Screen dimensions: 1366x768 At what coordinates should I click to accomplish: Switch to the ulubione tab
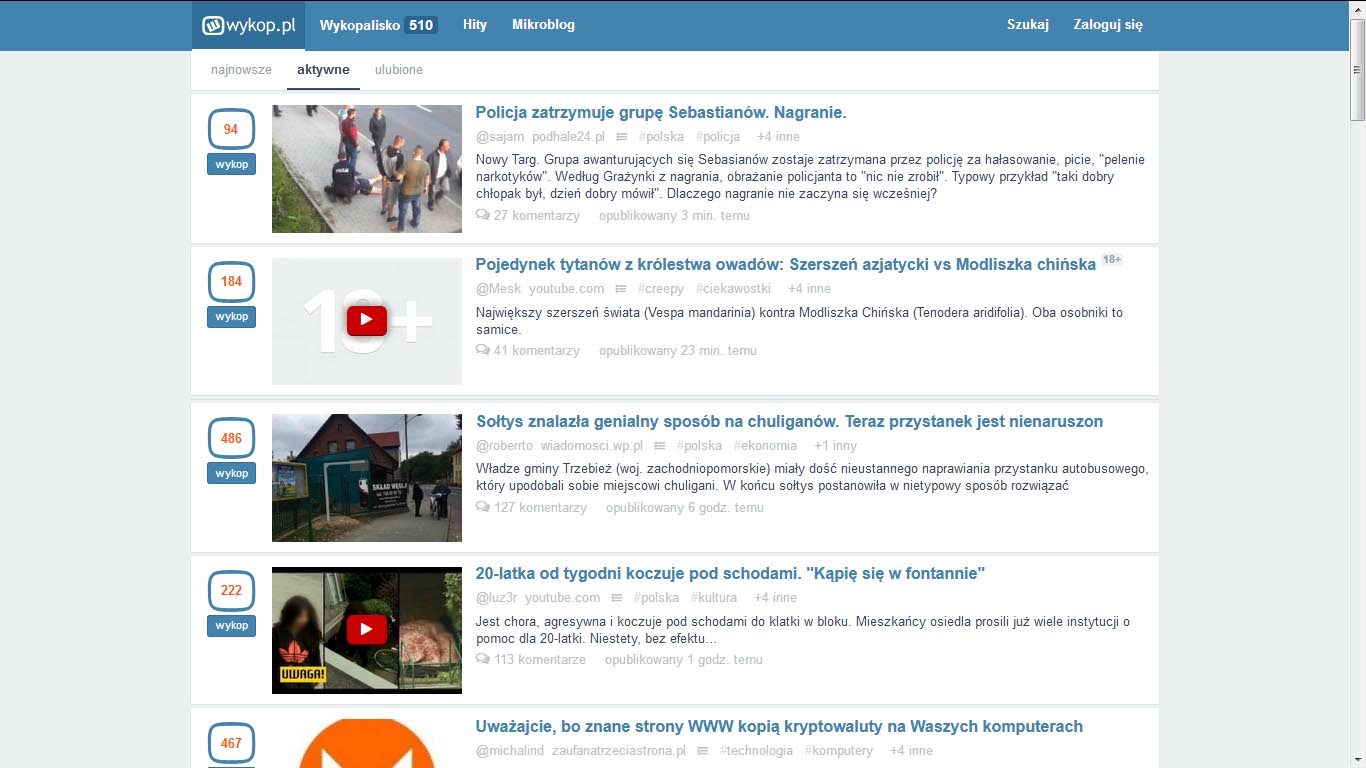pyautogui.click(x=398, y=69)
